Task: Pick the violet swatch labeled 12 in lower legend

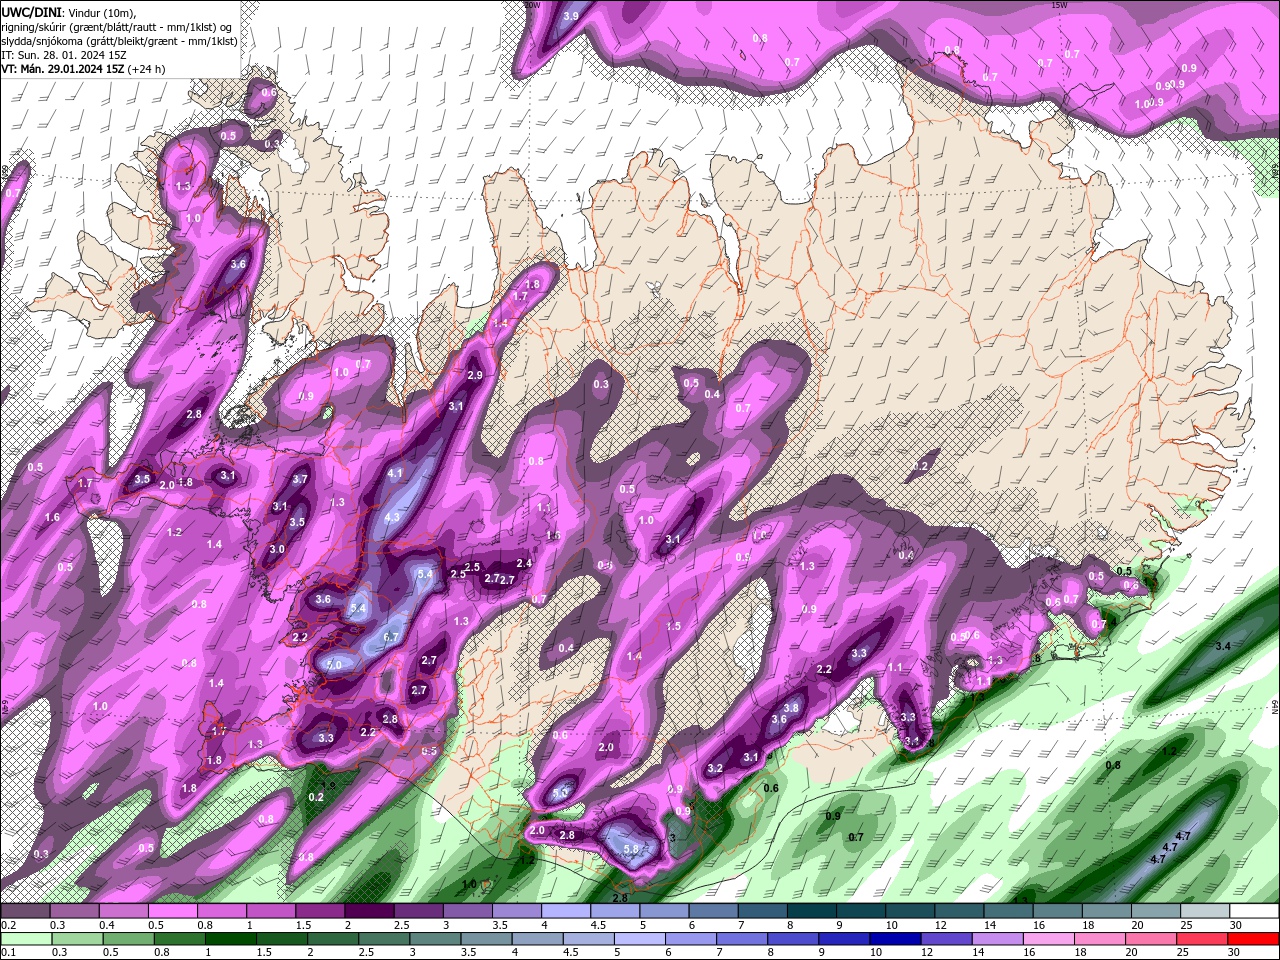Action: click(944, 939)
